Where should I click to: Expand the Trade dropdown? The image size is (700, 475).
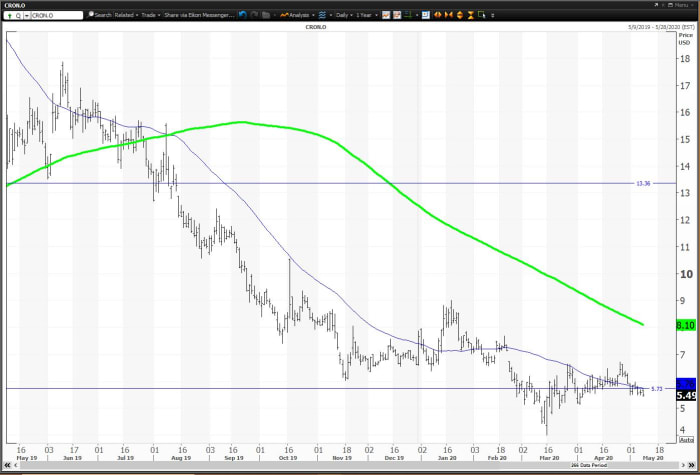point(151,15)
